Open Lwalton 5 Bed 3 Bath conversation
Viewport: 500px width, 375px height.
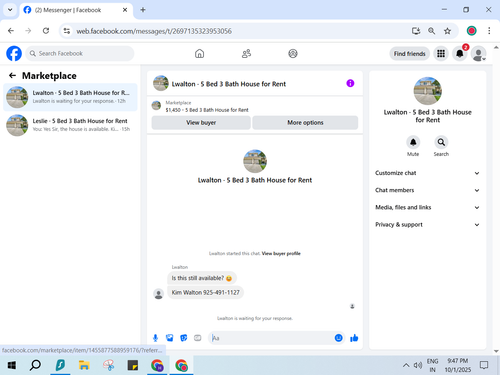(x=70, y=97)
